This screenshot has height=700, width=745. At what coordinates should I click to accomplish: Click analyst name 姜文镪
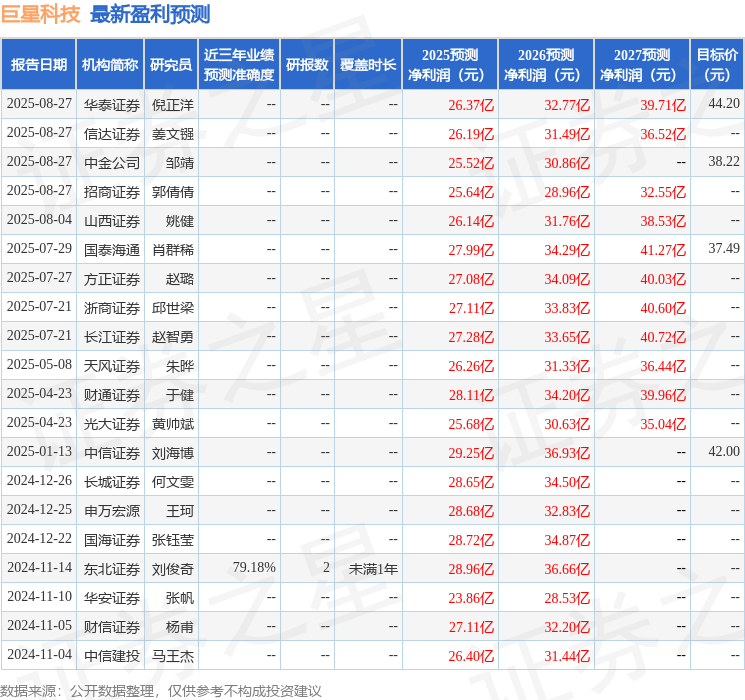point(172,134)
